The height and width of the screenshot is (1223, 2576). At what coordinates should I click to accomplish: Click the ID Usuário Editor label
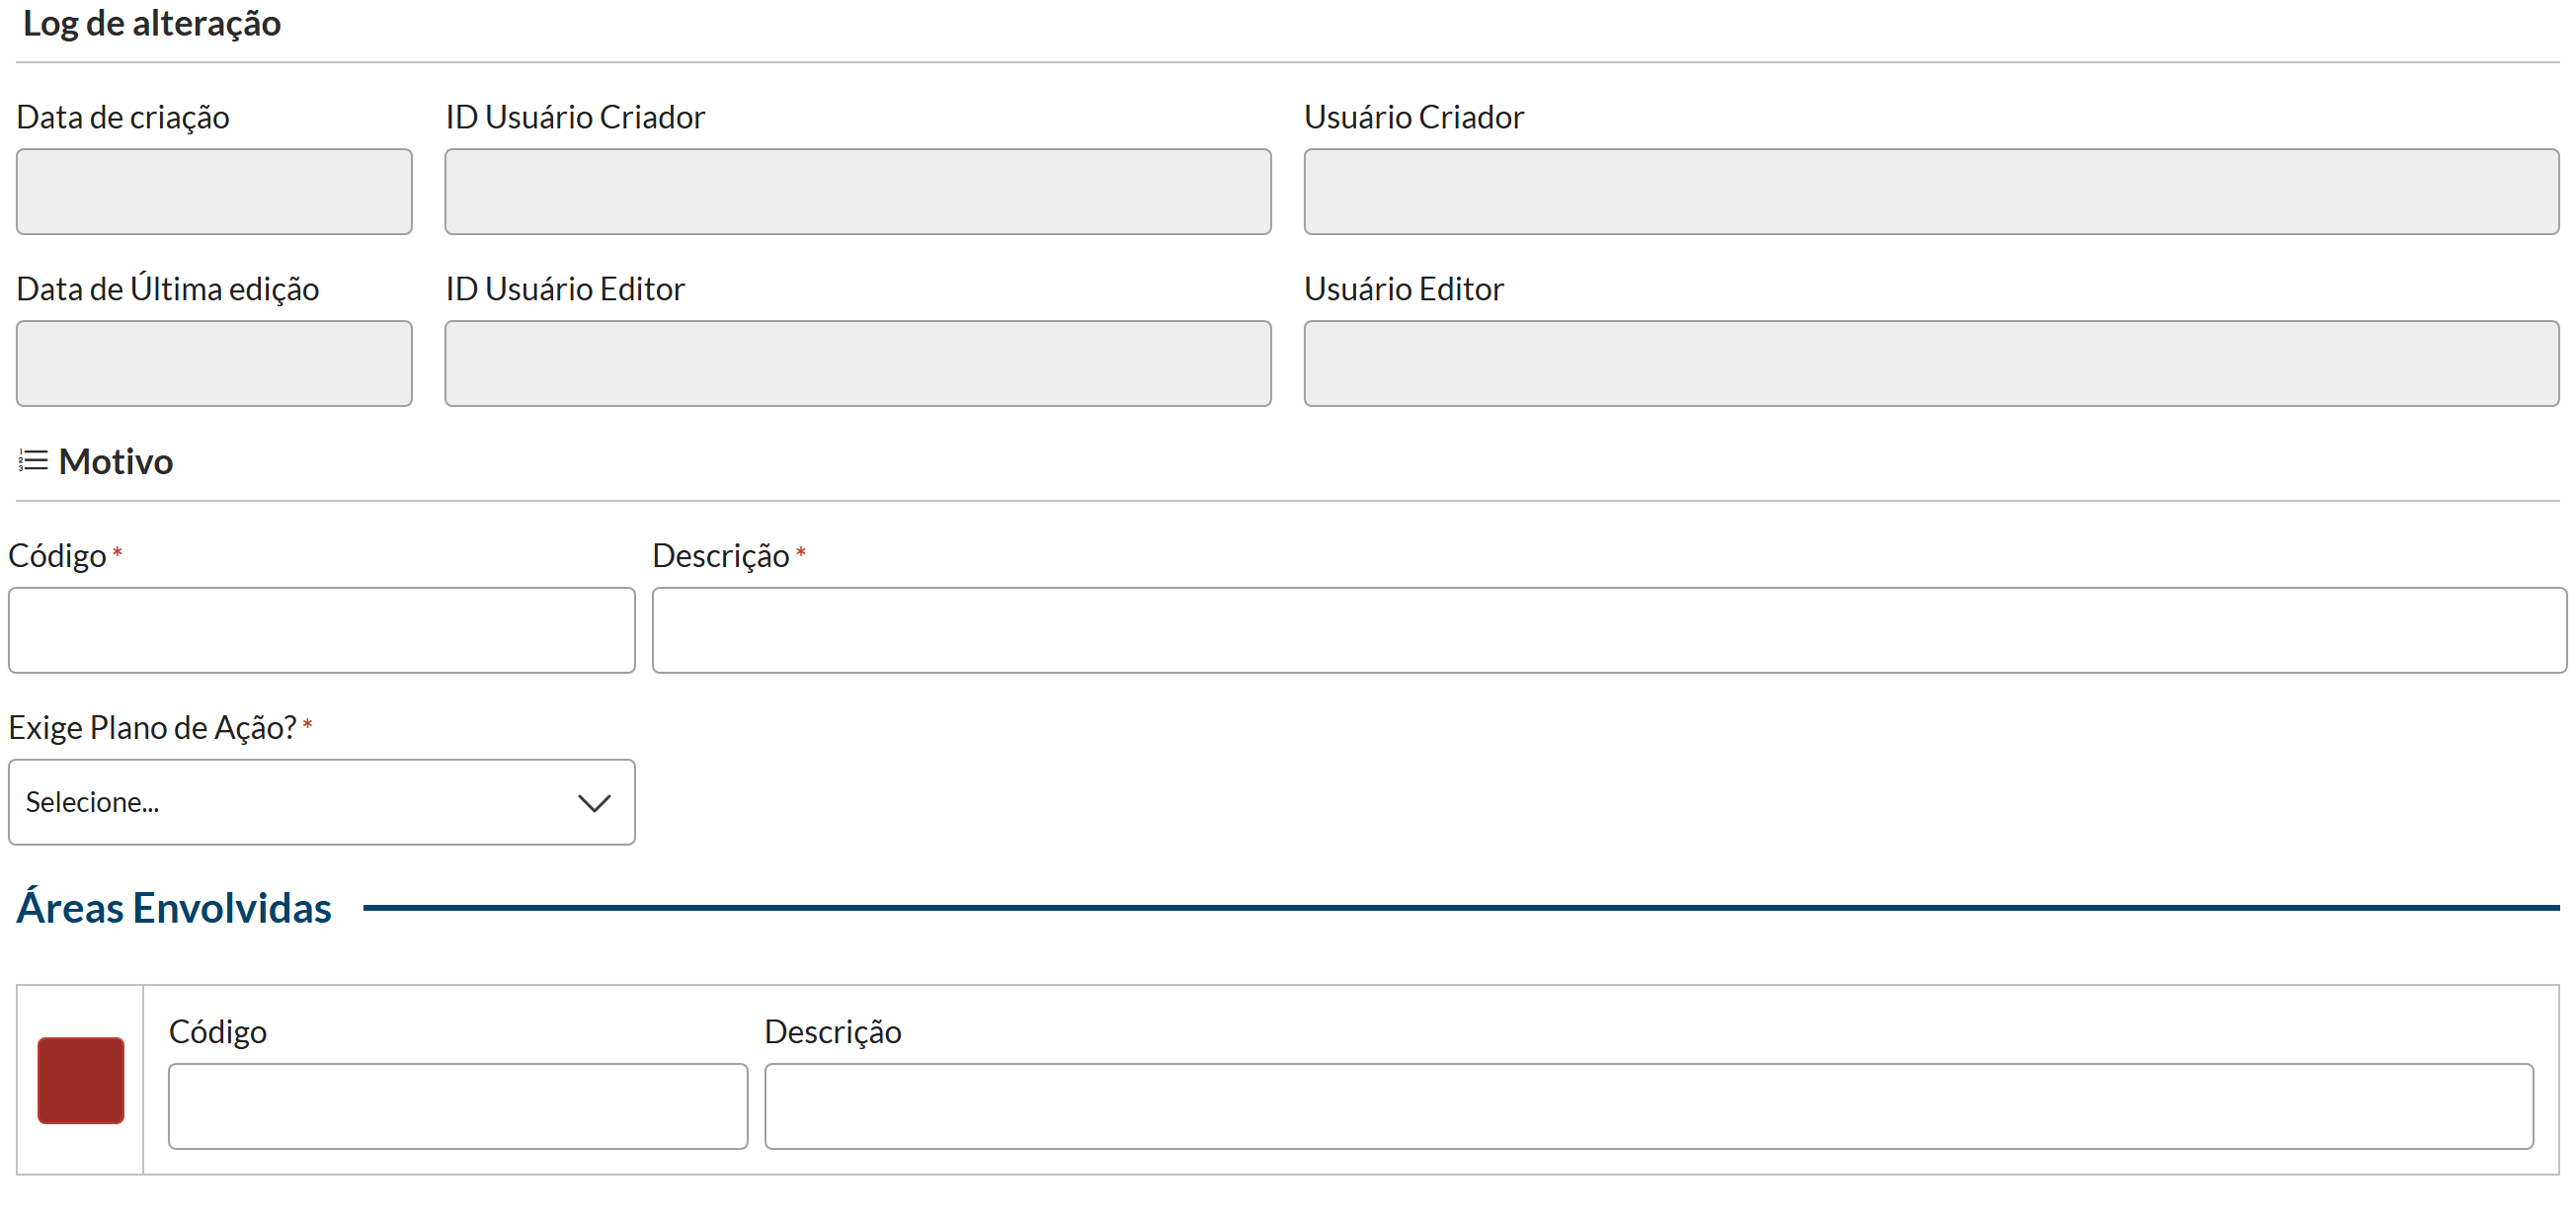pos(565,289)
